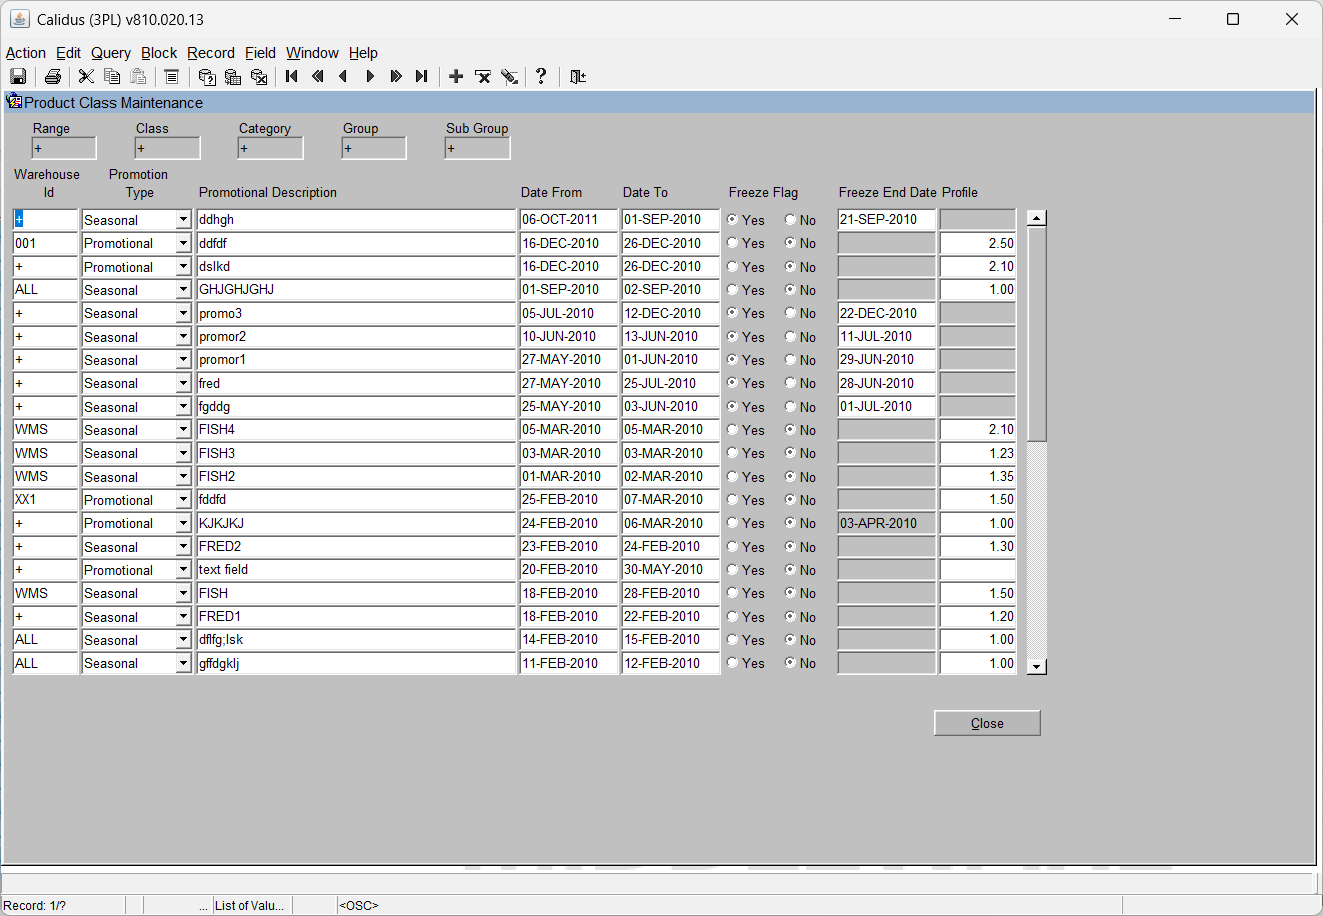Open Promotion Type dropdown for FRED1
Screen dimensions: 1323x916
[183, 617]
